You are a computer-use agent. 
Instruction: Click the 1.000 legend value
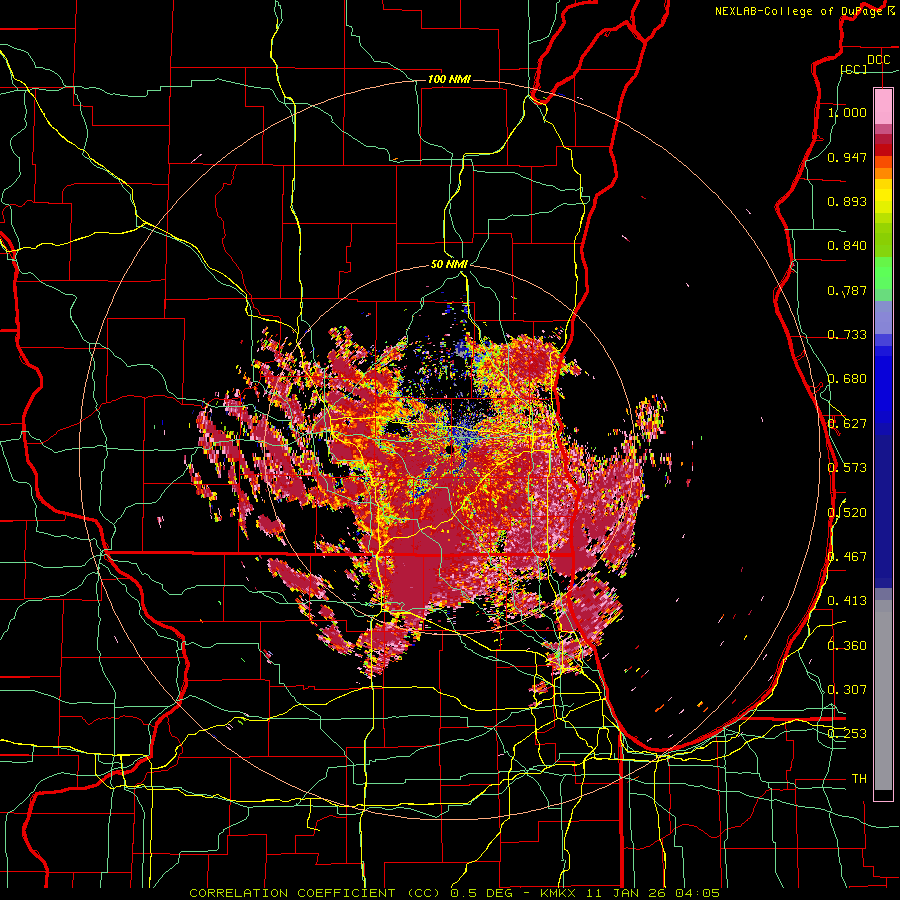[x=847, y=112]
